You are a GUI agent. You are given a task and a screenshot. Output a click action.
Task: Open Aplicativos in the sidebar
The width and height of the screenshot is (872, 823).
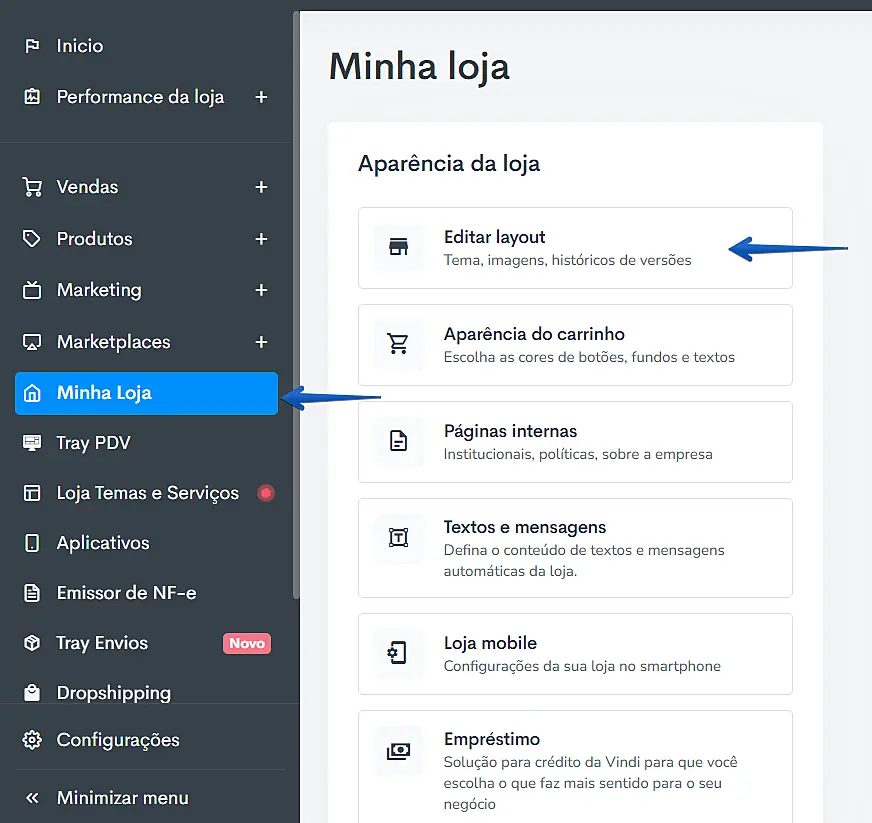coord(103,543)
